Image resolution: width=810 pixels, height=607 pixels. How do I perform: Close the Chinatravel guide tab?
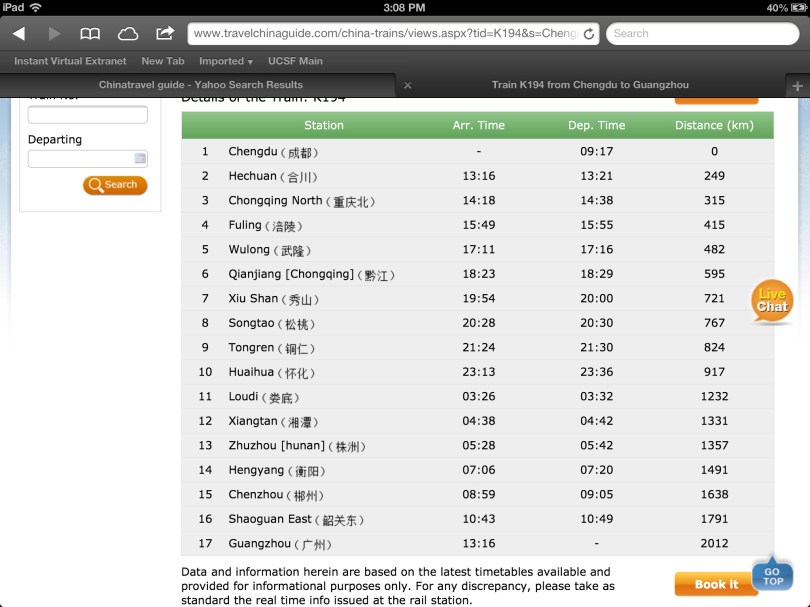[x=407, y=86]
